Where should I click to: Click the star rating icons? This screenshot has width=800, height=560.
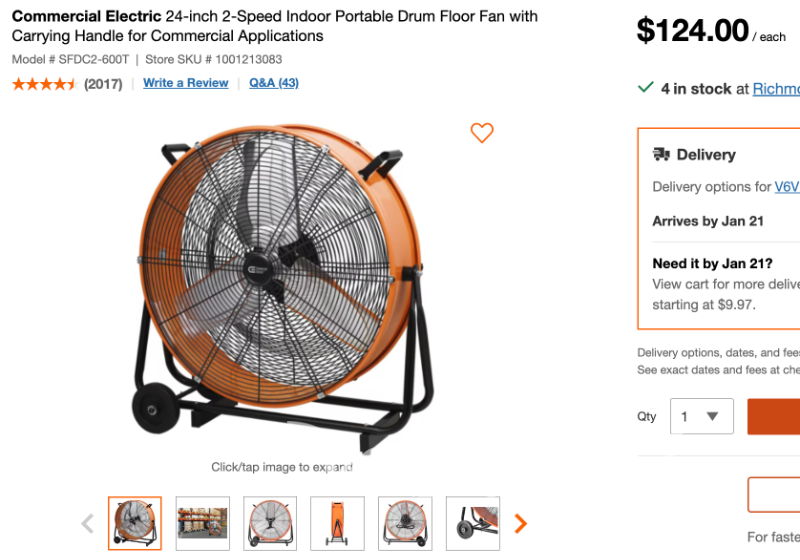click(44, 84)
